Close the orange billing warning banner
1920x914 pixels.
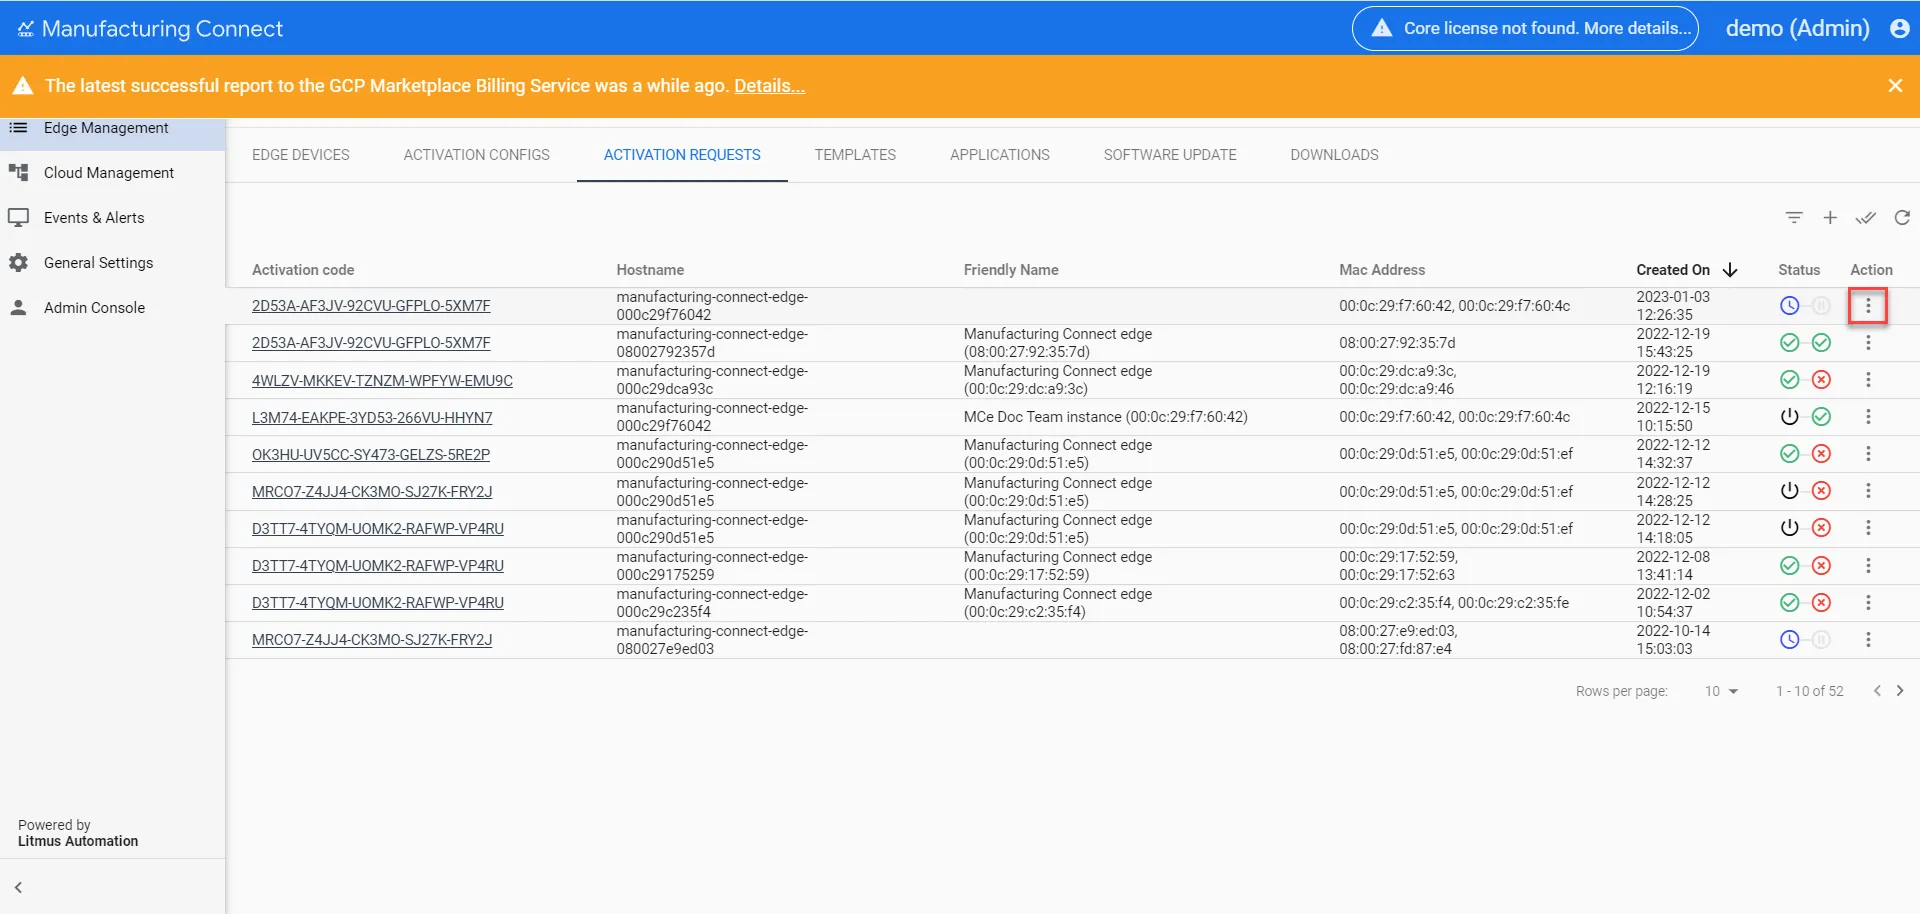tap(1895, 86)
